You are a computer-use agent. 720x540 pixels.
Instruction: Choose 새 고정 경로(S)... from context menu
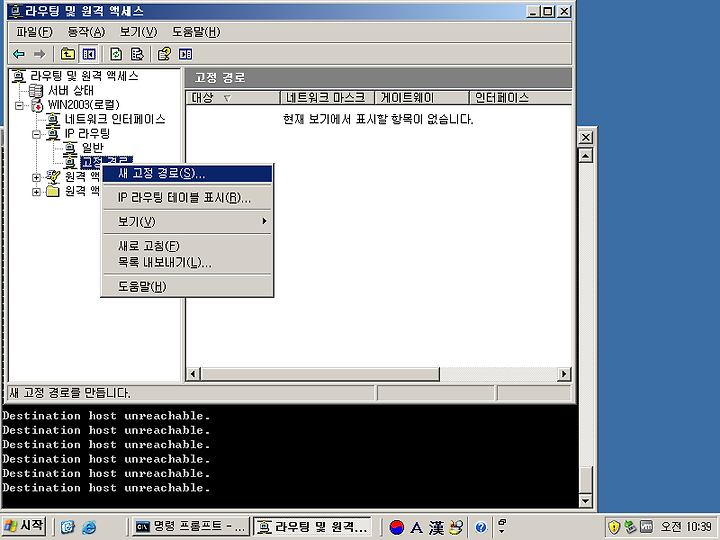pos(187,174)
